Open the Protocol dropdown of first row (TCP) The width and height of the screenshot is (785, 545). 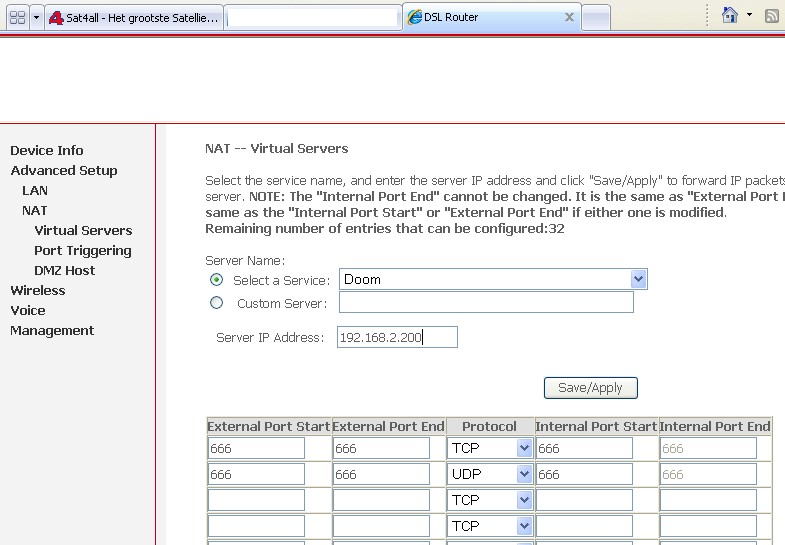pos(489,448)
